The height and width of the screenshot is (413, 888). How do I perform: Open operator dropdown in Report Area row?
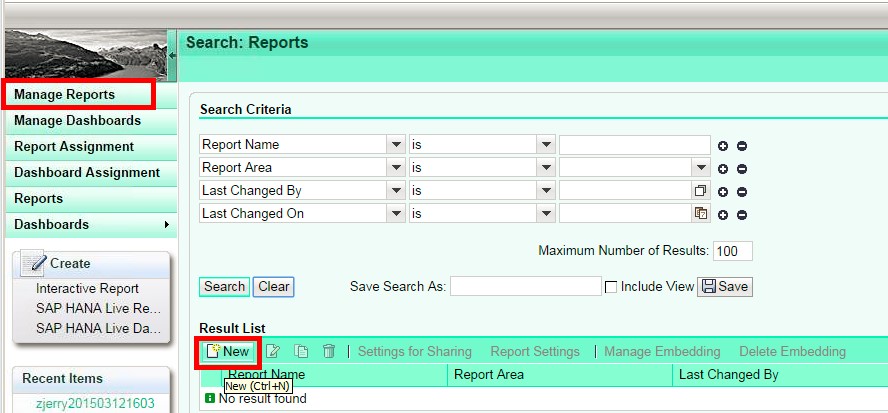click(x=546, y=168)
